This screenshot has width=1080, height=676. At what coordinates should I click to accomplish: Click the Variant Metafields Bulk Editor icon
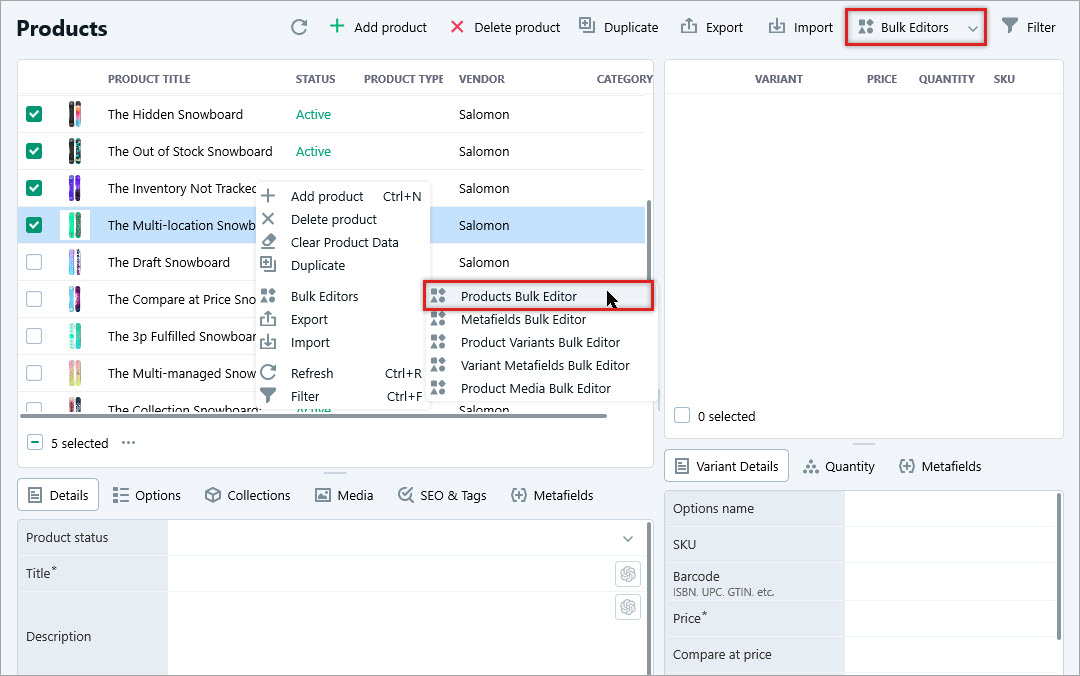click(x=438, y=365)
